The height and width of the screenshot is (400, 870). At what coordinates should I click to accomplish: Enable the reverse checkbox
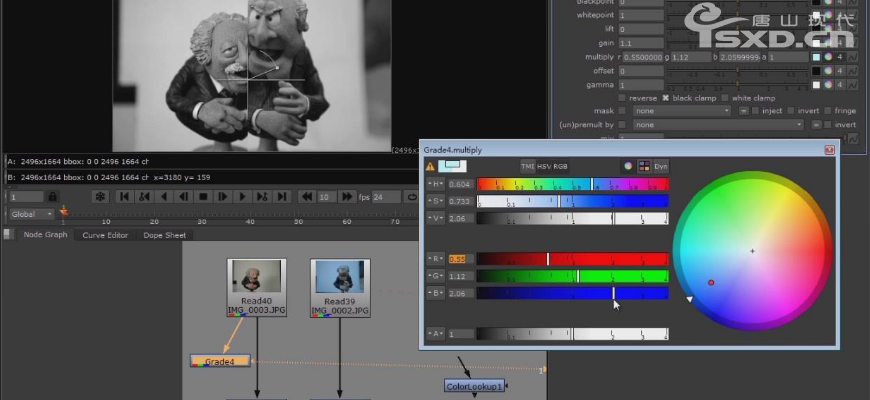point(623,98)
